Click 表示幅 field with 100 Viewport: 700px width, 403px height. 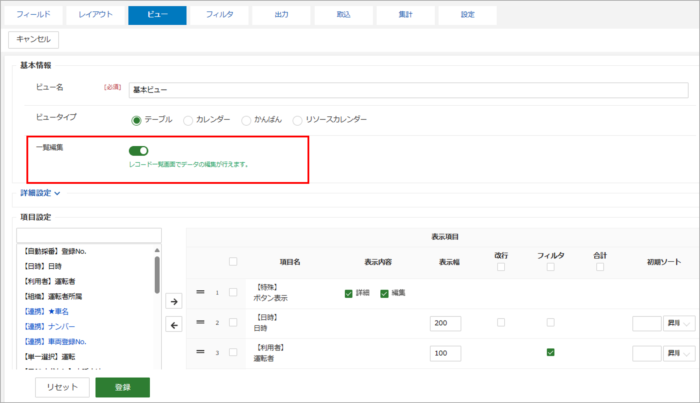tap(446, 353)
